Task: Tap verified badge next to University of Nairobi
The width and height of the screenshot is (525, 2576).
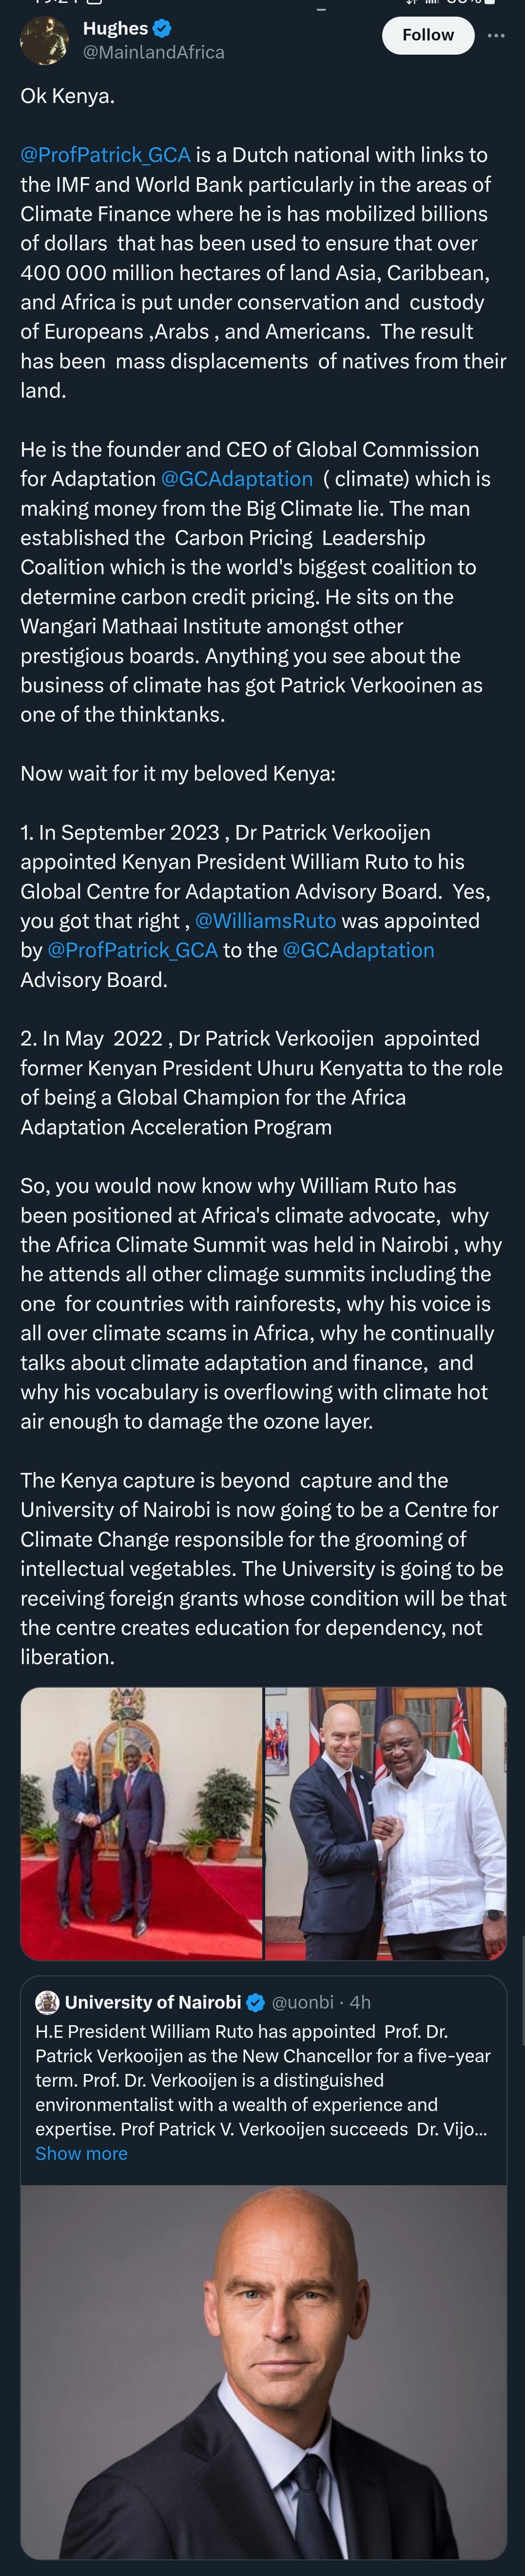Action: point(256,2002)
